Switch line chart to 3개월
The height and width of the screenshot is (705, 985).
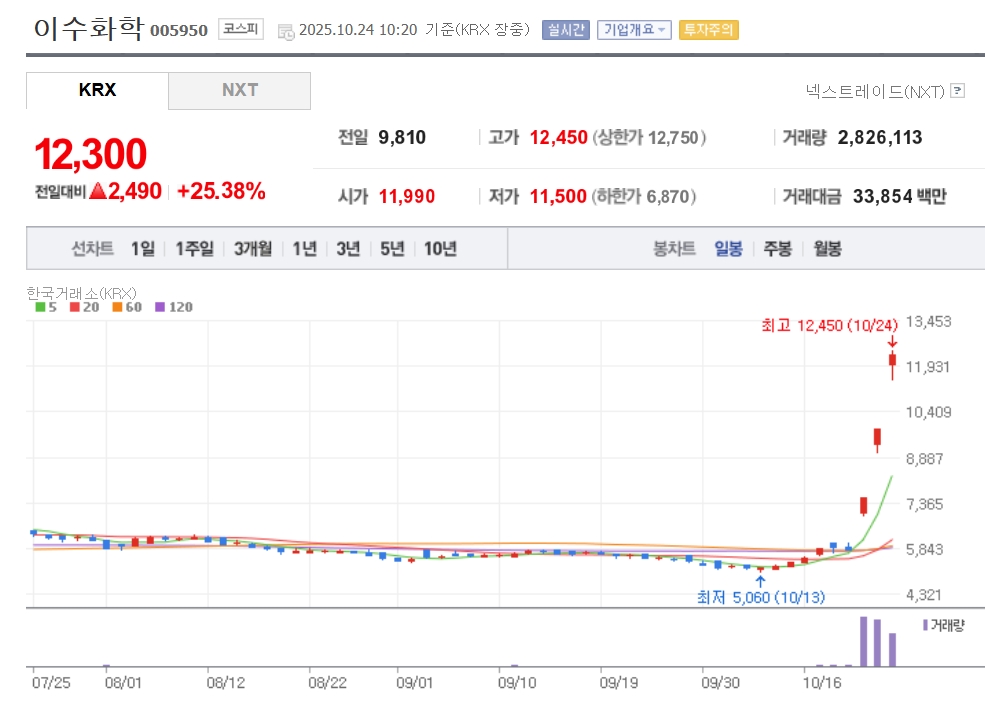click(253, 249)
